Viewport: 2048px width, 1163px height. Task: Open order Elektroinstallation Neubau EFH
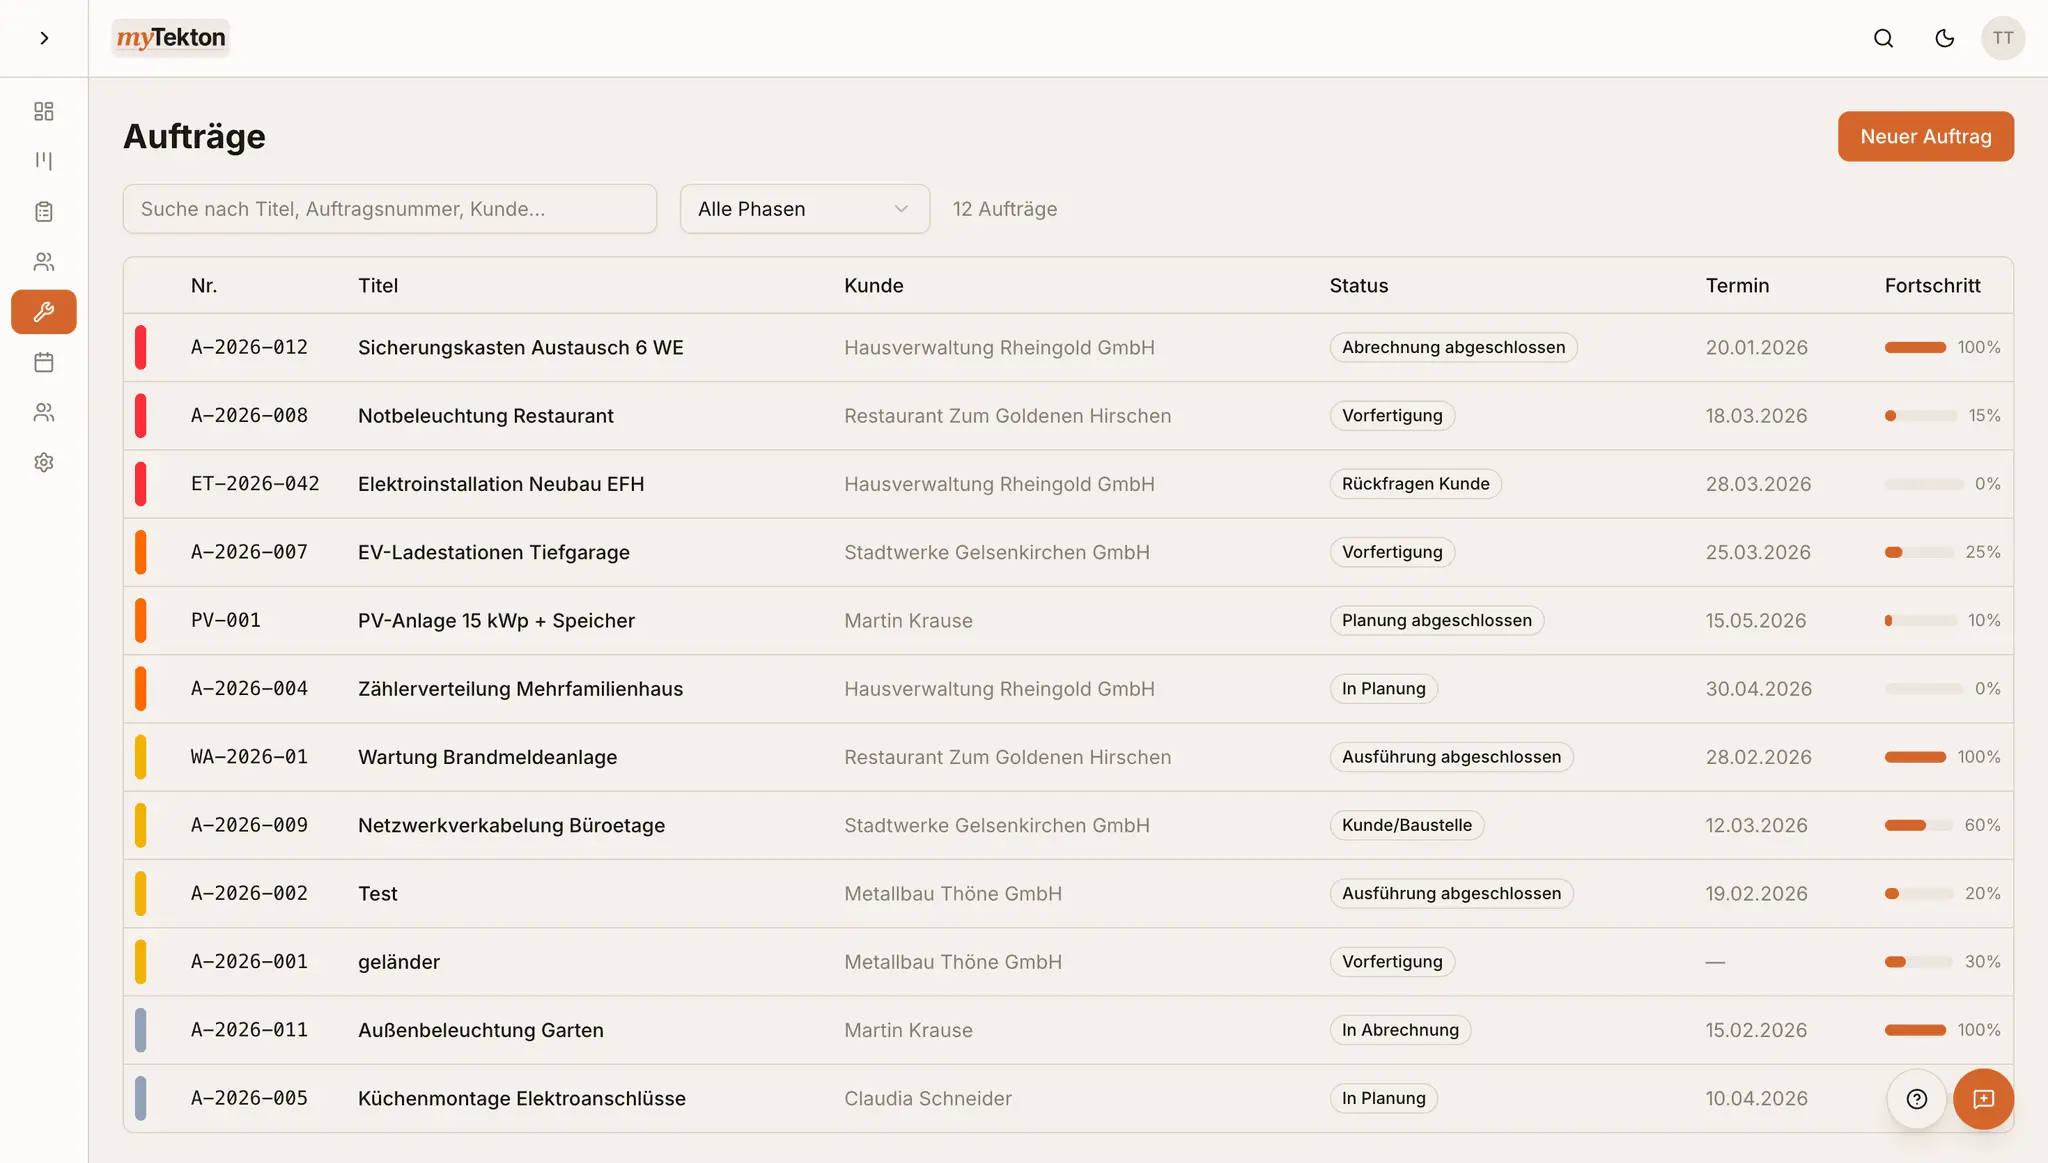click(x=501, y=484)
